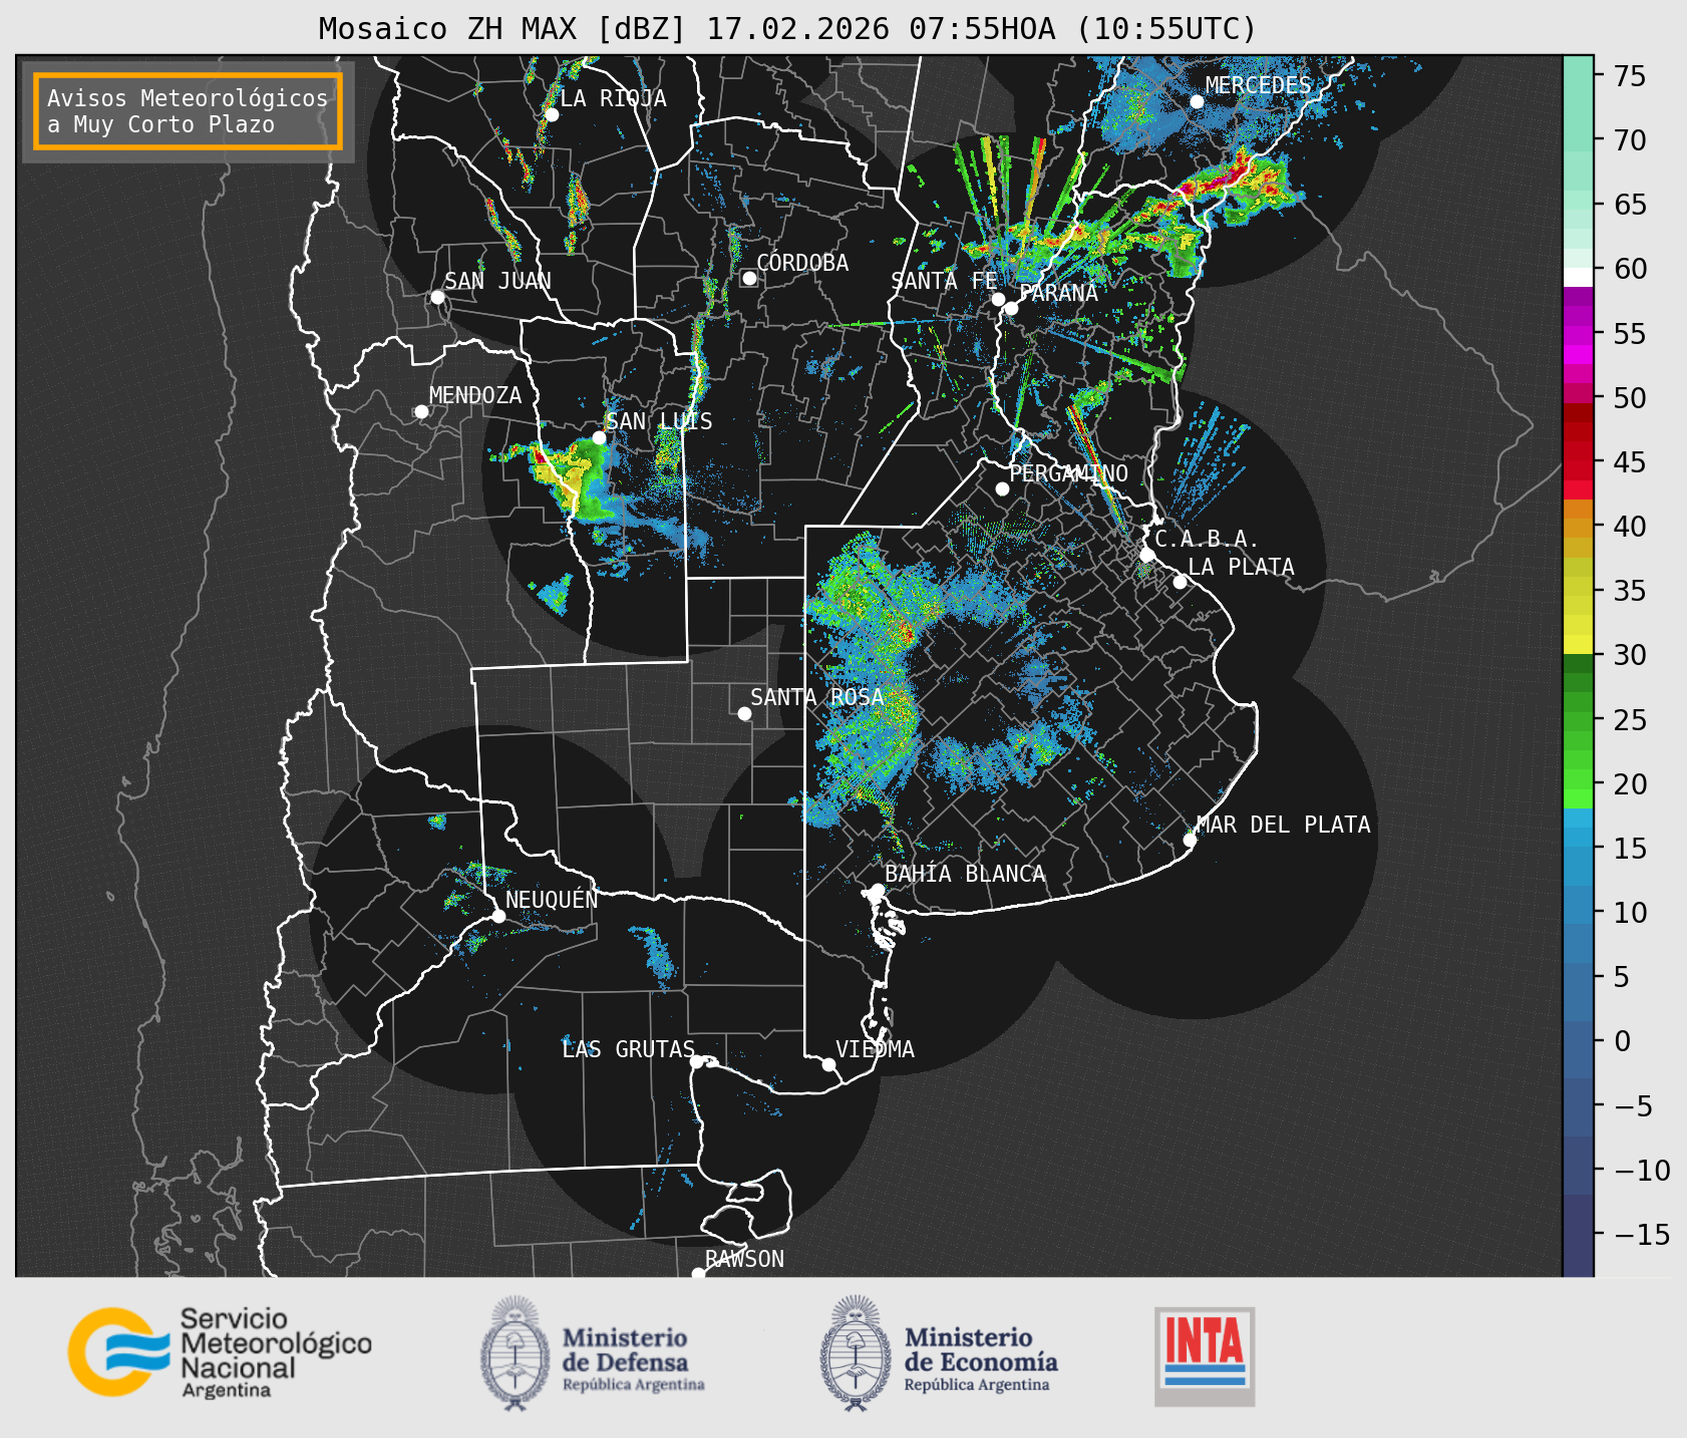The height and width of the screenshot is (1438, 1687).
Task: Click the magenta 55 dBZ color band
Action: click(x=1577, y=340)
